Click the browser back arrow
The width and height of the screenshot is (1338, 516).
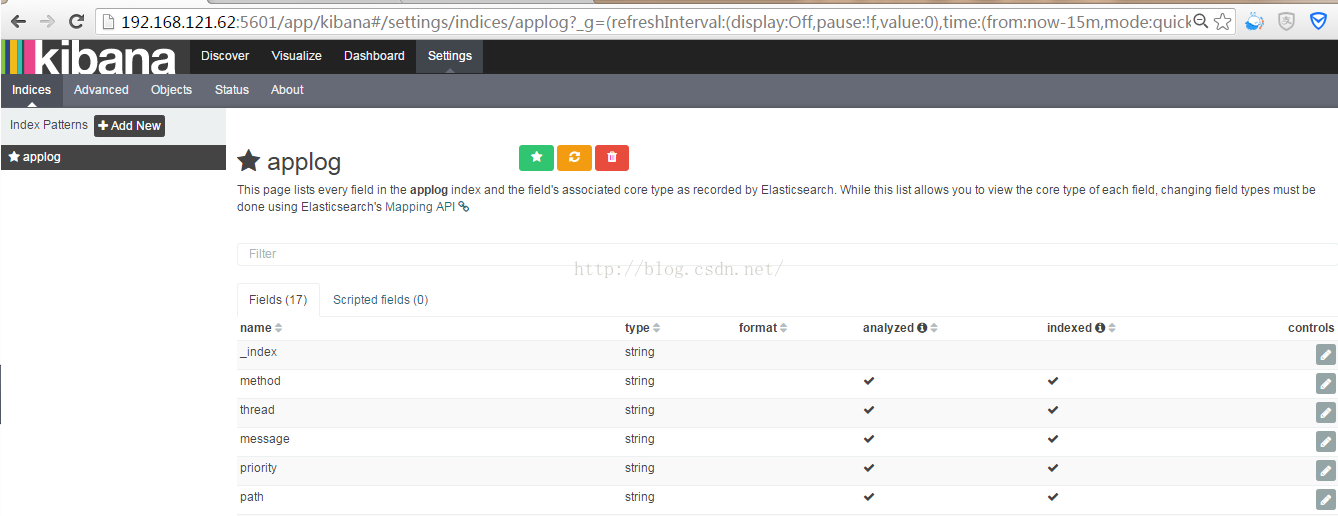click(x=18, y=20)
